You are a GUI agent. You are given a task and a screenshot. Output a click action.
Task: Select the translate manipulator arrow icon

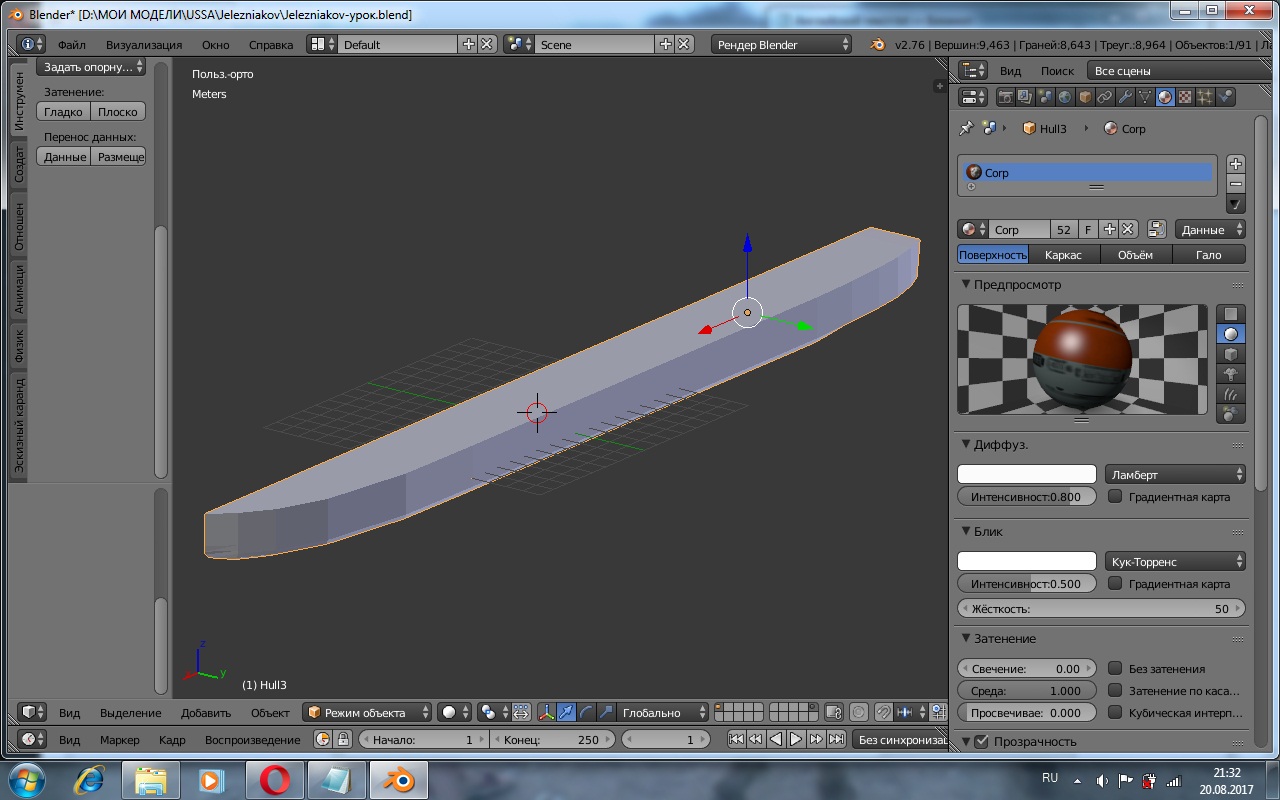(567, 712)
